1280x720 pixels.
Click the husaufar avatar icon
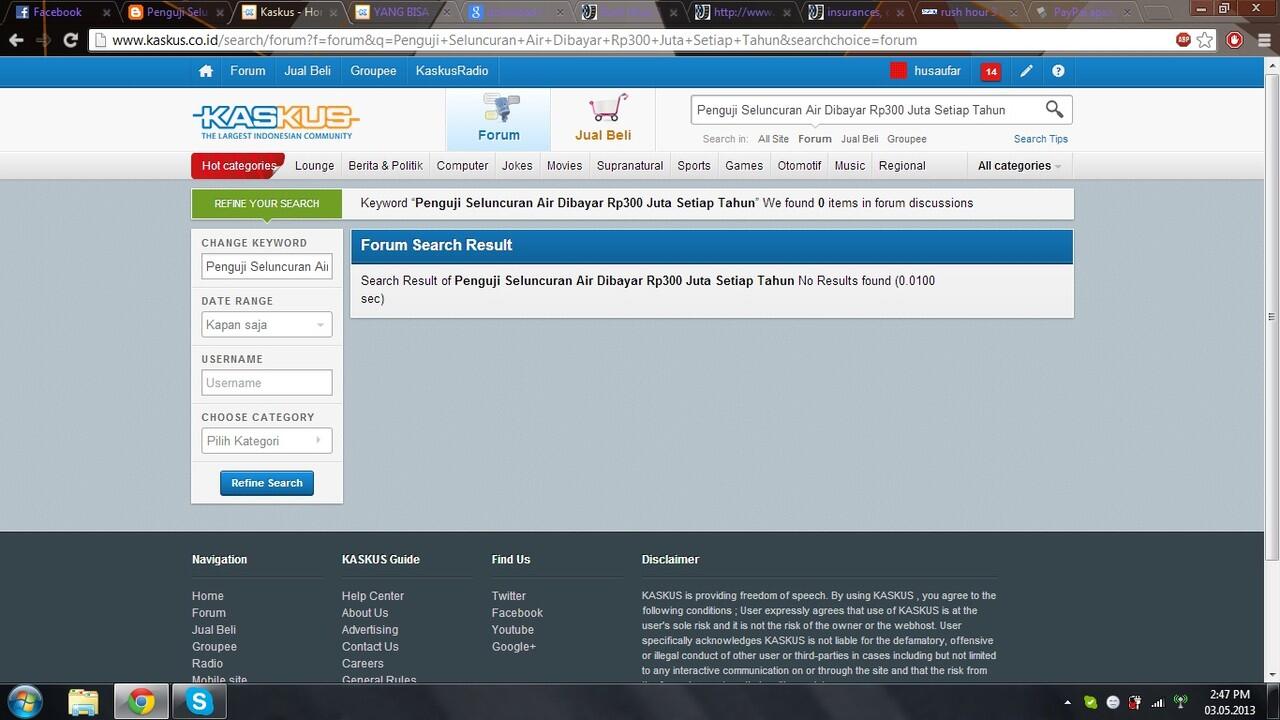pyautogui.click(x=898, y=71)
